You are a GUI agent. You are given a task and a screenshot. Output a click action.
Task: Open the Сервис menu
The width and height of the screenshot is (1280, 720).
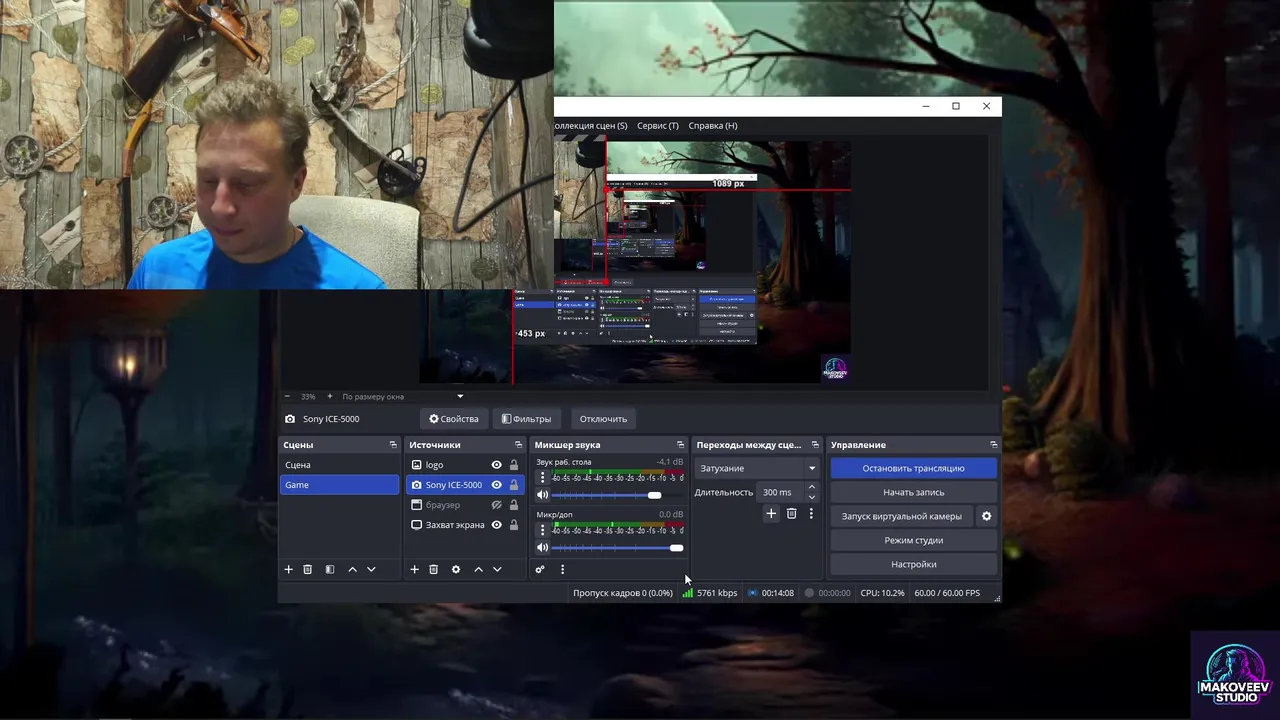658,125
